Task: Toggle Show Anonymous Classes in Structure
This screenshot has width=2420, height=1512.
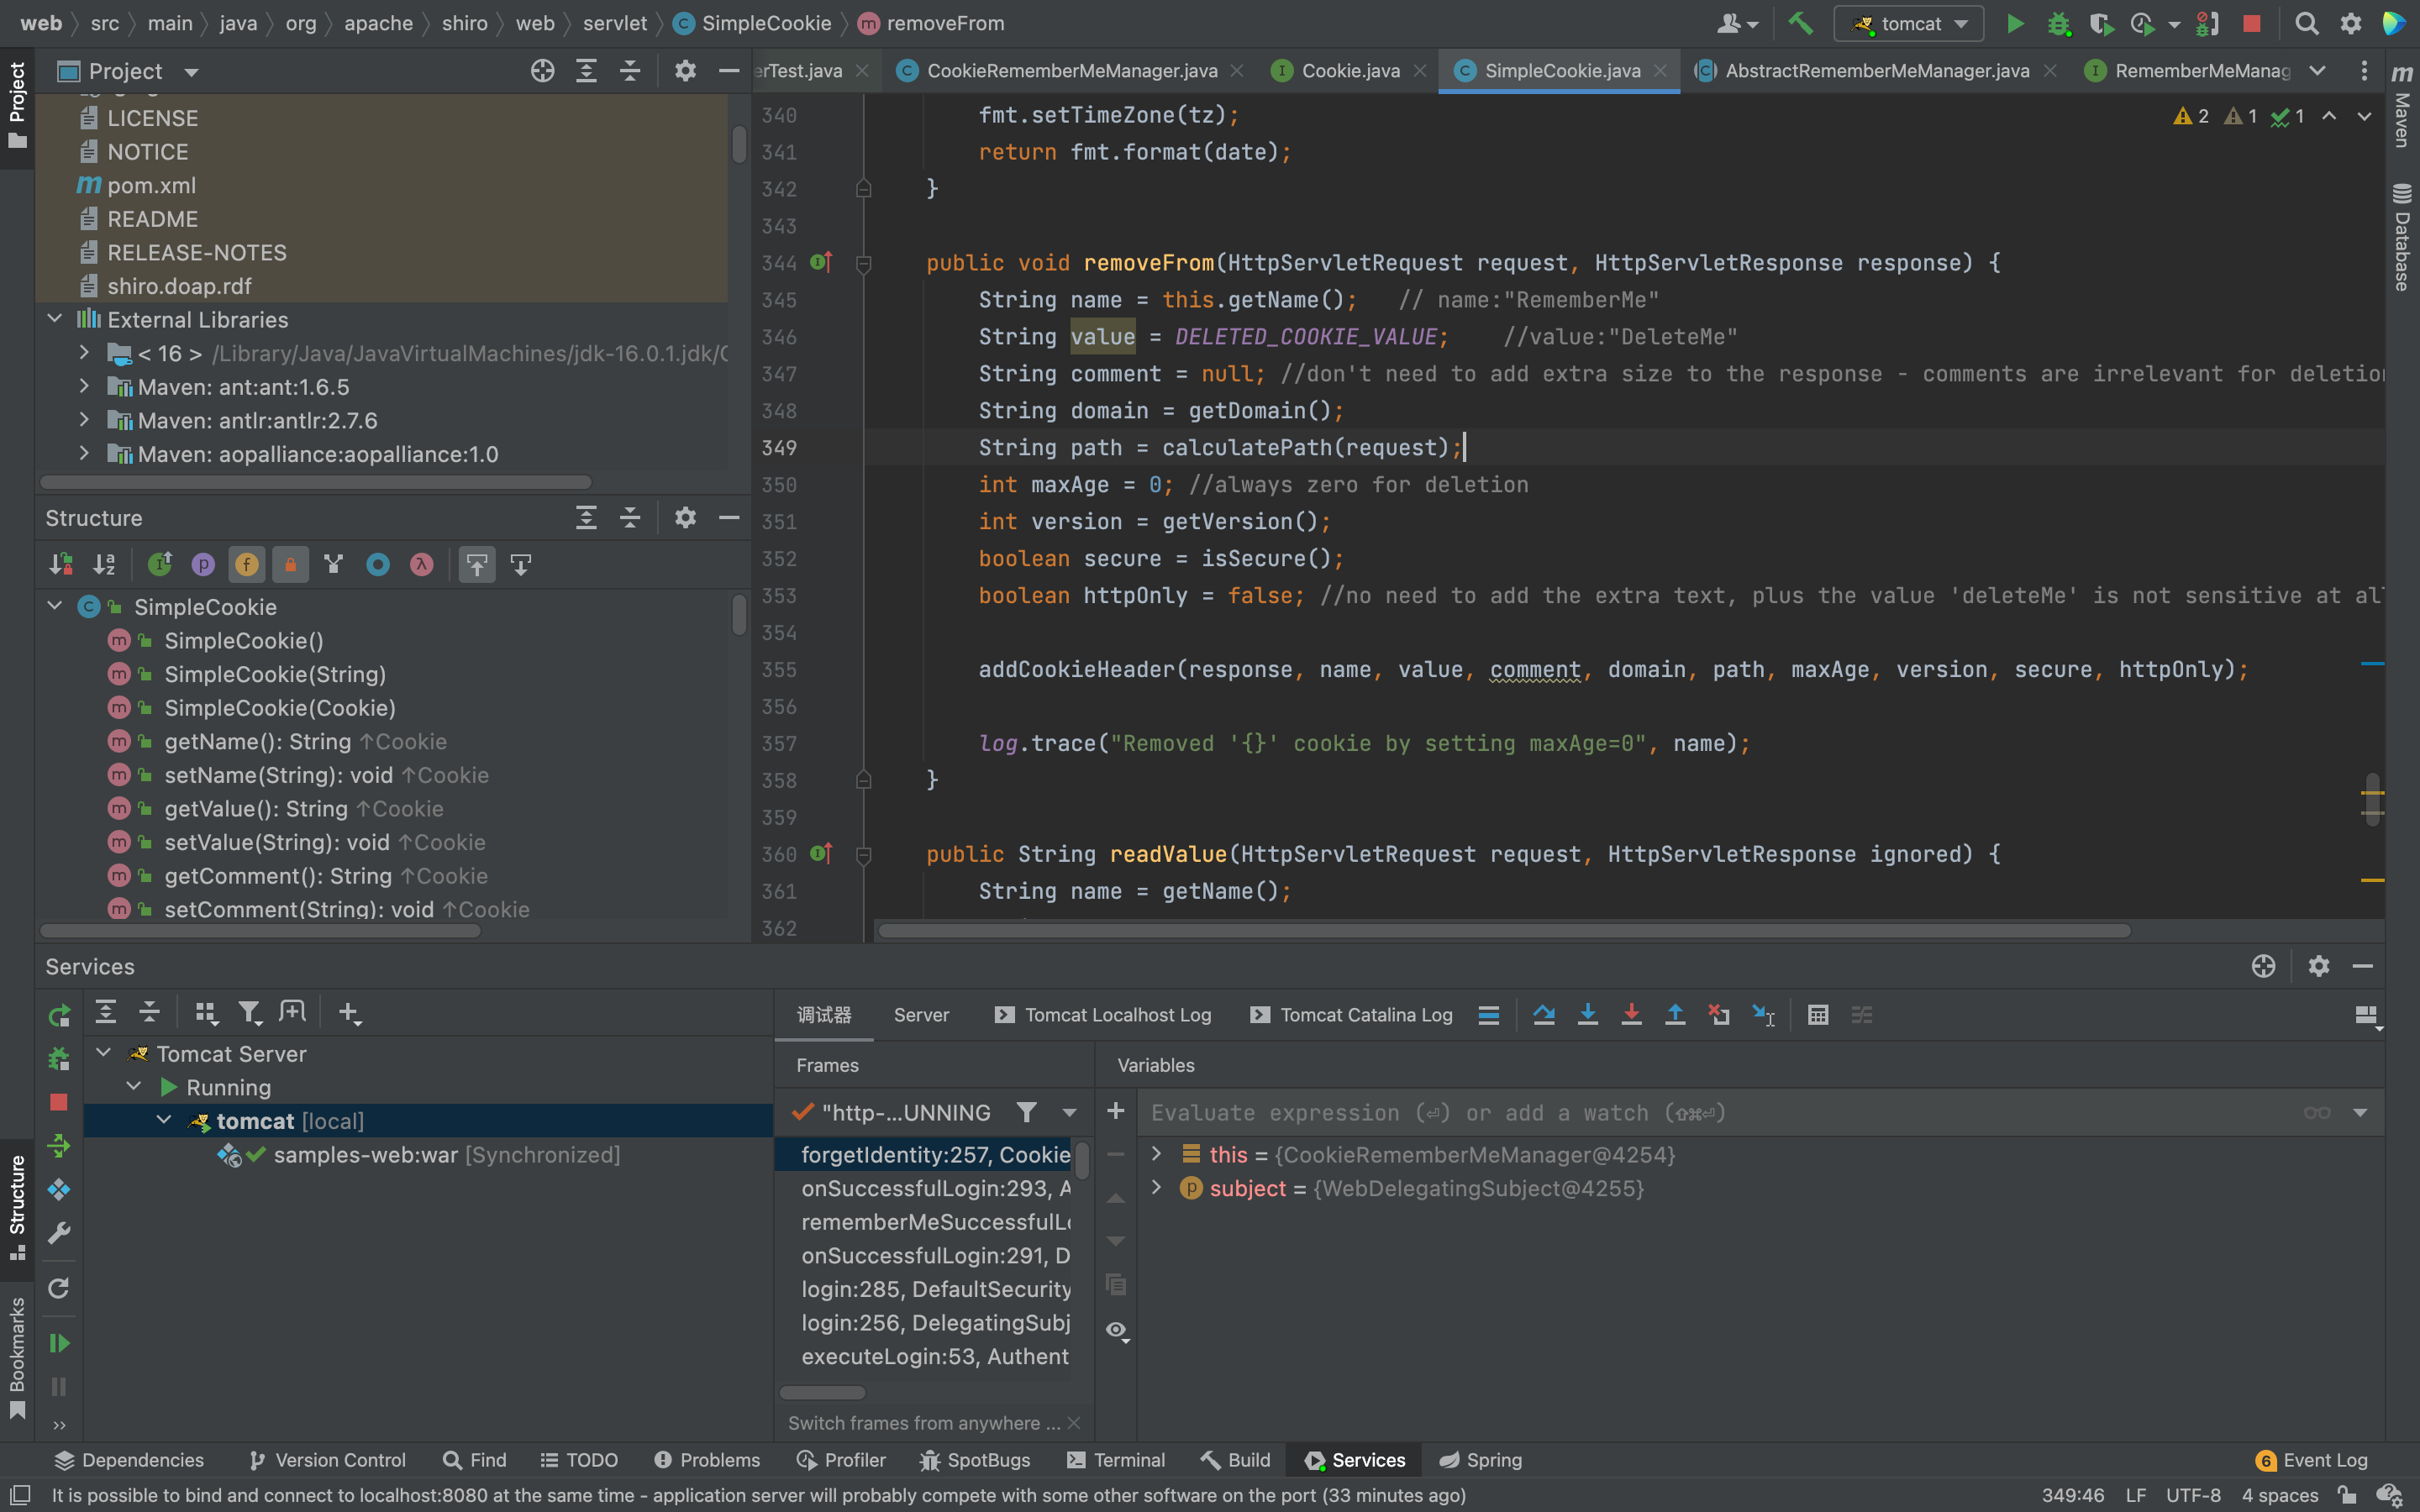Action: [x=378, y=565]
